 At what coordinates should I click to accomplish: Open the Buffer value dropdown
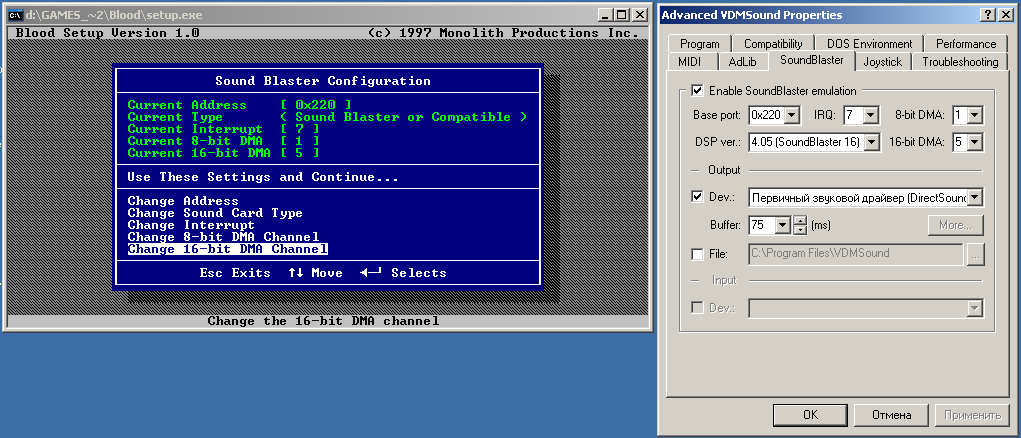point(783,225)
